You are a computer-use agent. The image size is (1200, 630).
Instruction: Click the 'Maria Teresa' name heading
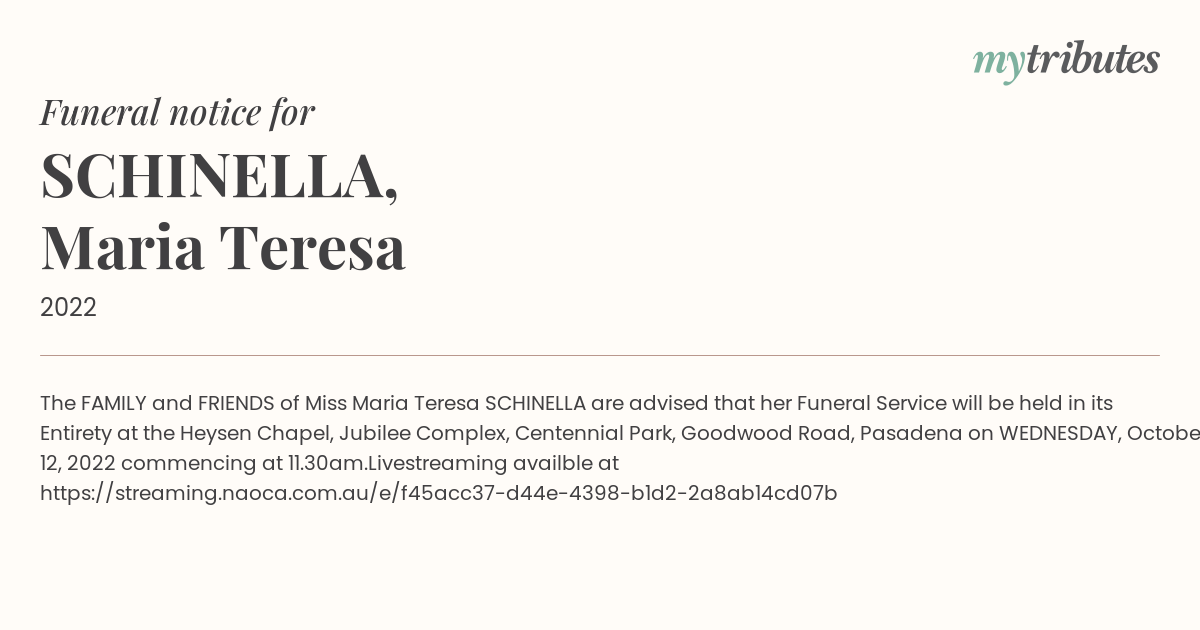223,248
